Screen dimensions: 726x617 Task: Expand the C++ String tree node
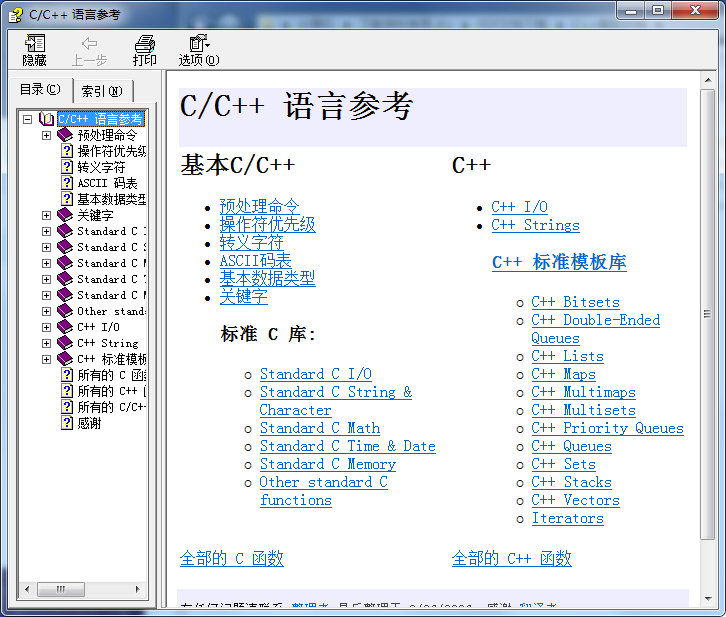click(x=46, y=343)
